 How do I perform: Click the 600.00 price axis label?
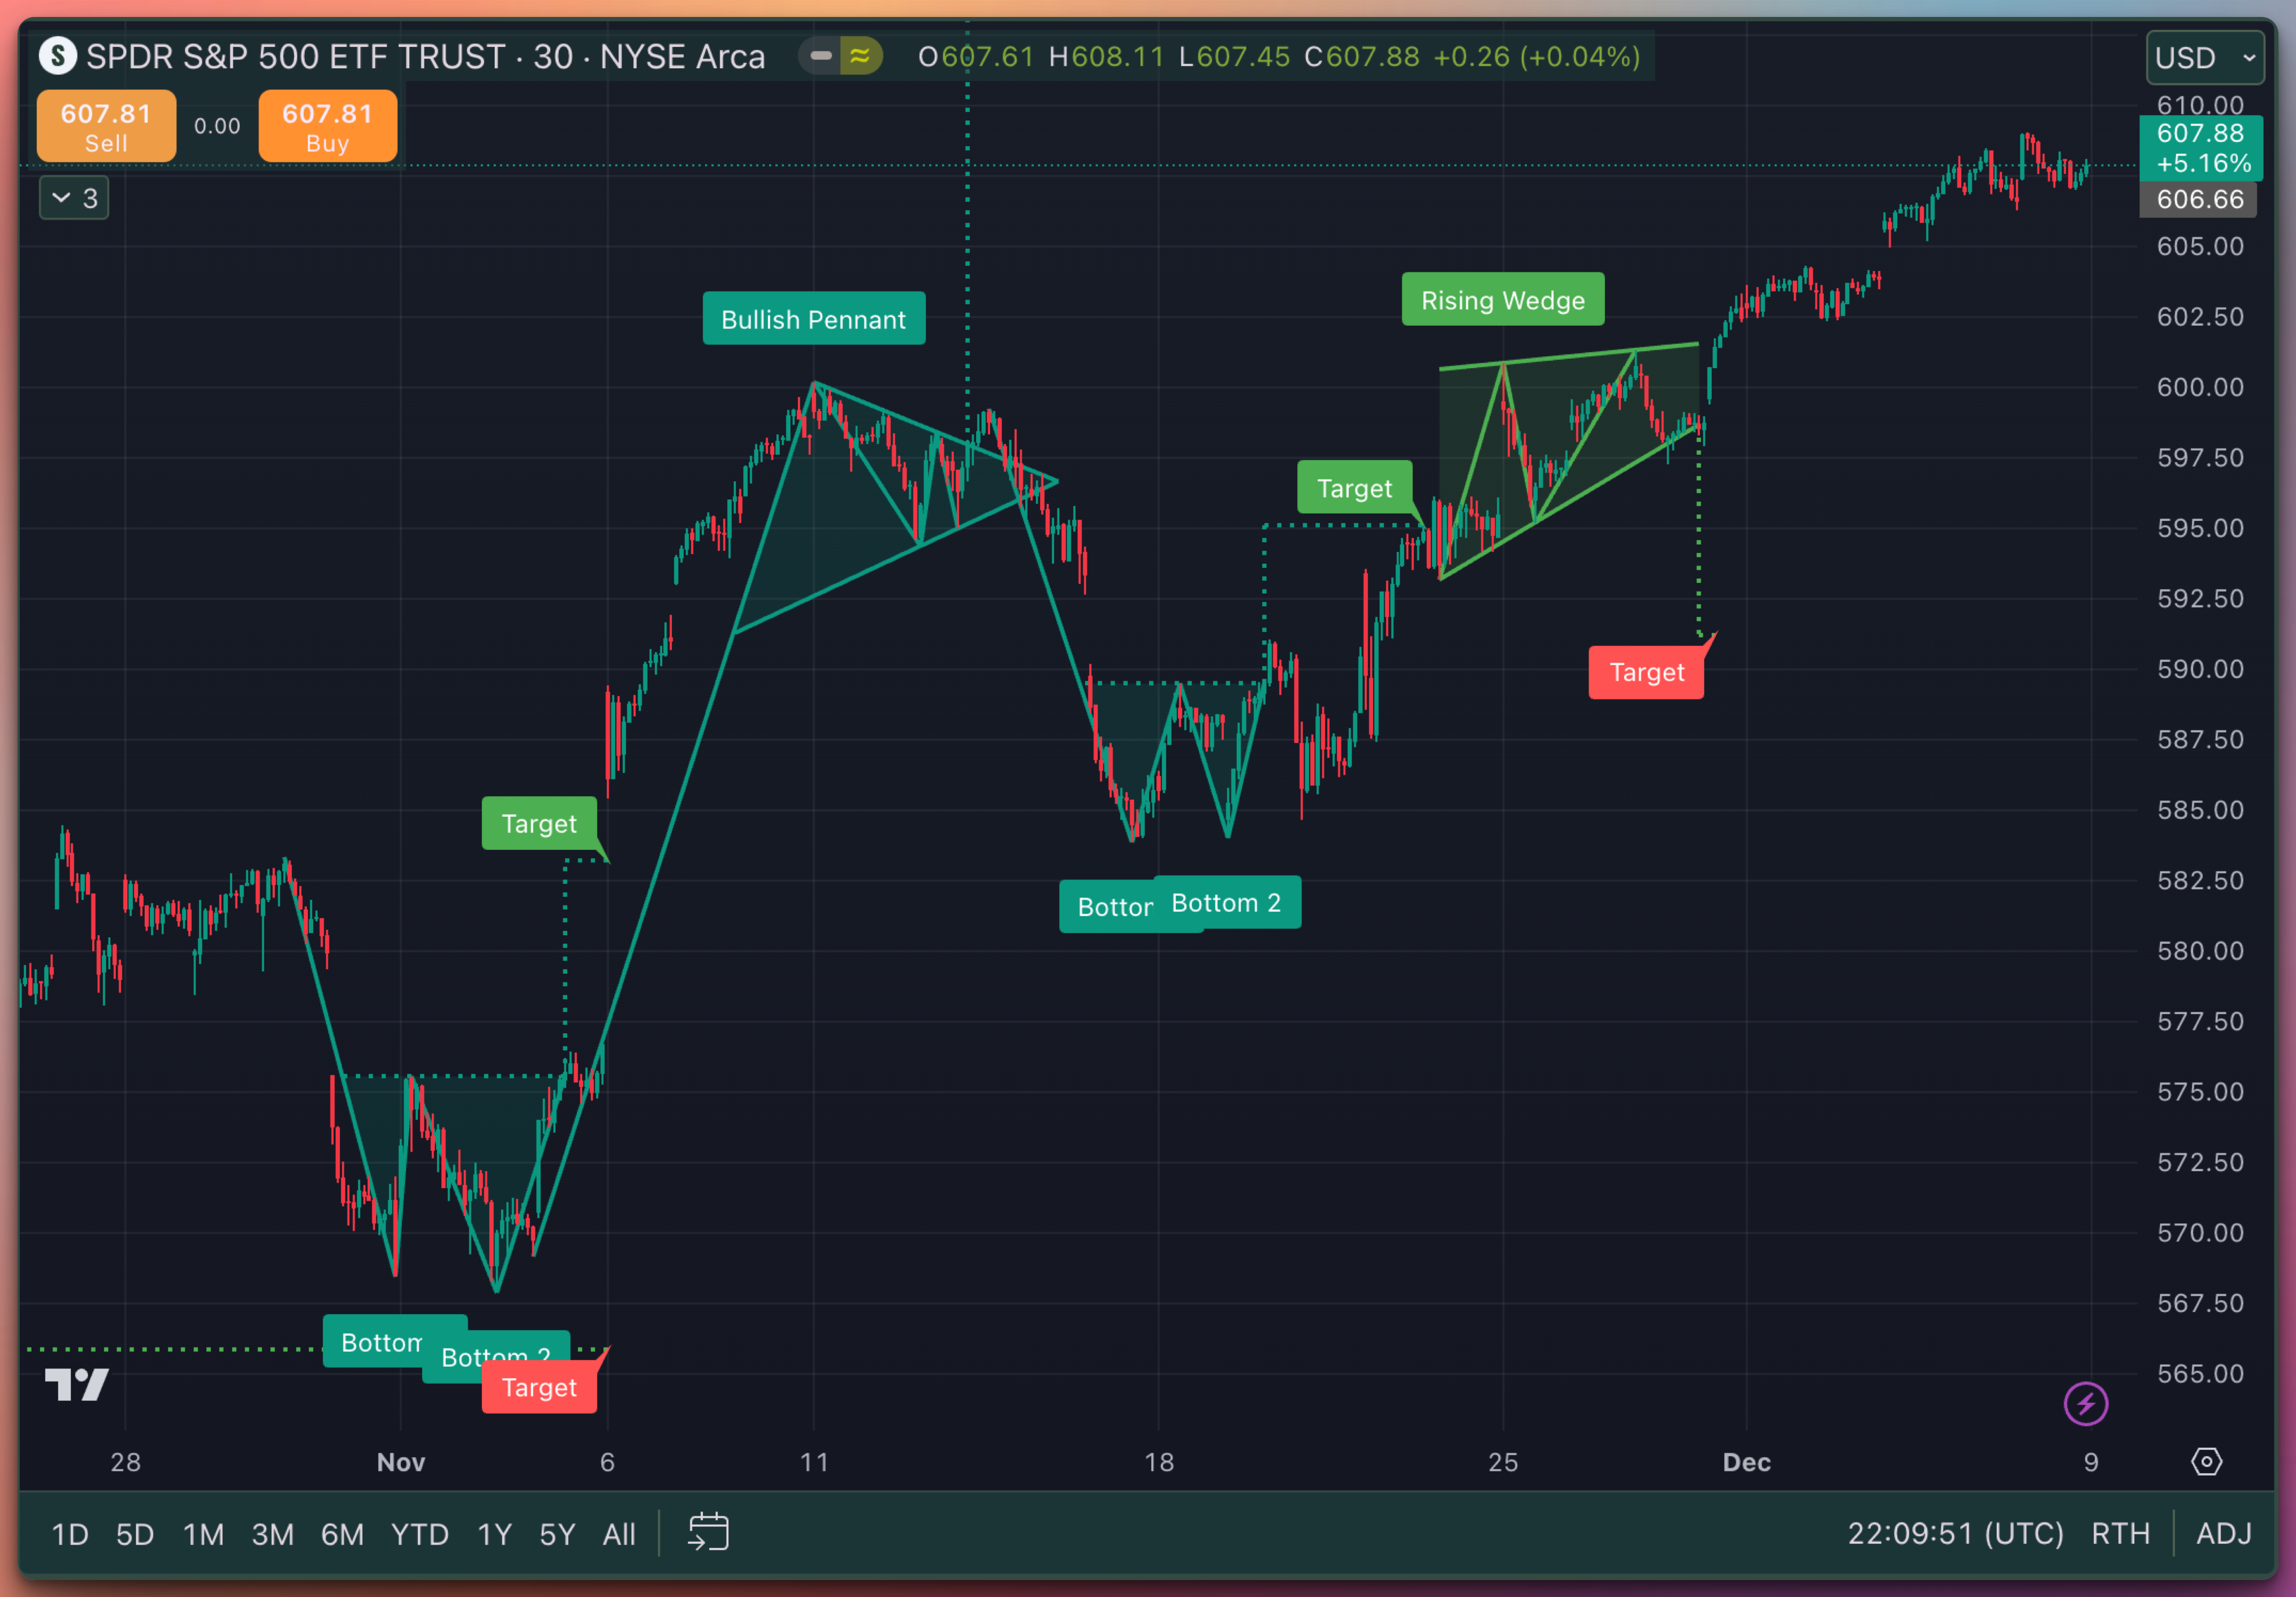tap(2199, 387)
